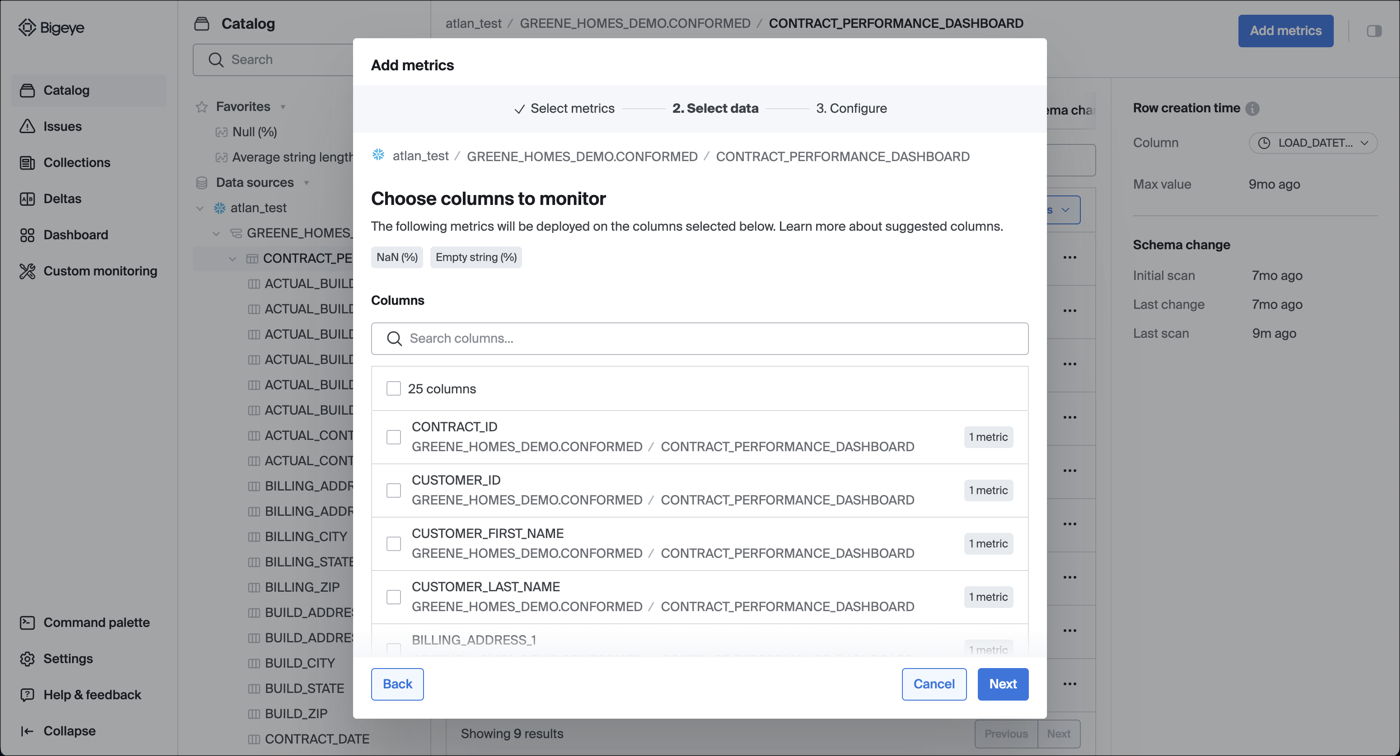Click the Favorites star icon
Viewport: 1400px width, 756px height.
[202, 107]
